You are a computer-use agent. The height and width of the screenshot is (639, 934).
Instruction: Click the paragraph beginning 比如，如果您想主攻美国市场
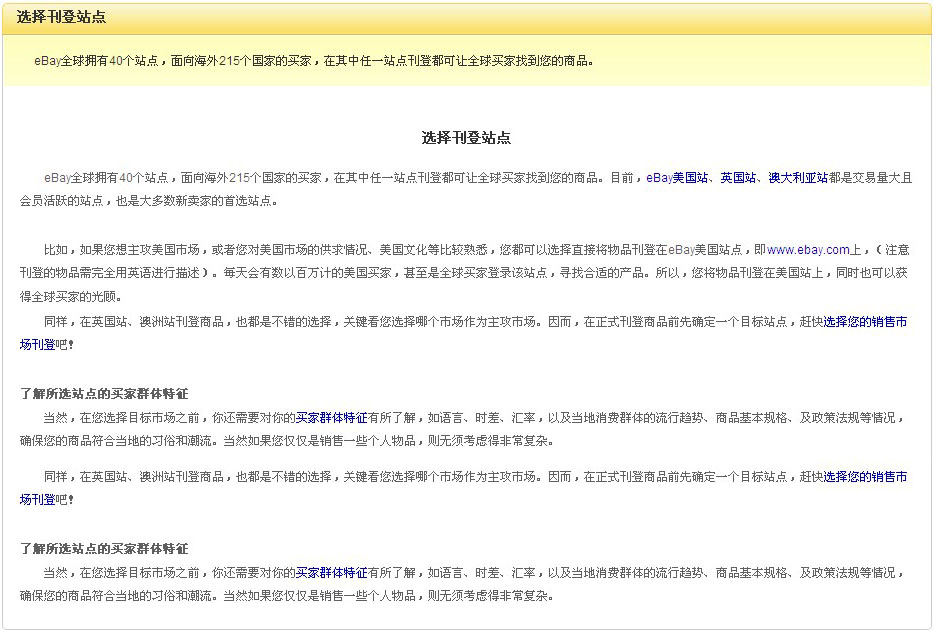(400, 271)
